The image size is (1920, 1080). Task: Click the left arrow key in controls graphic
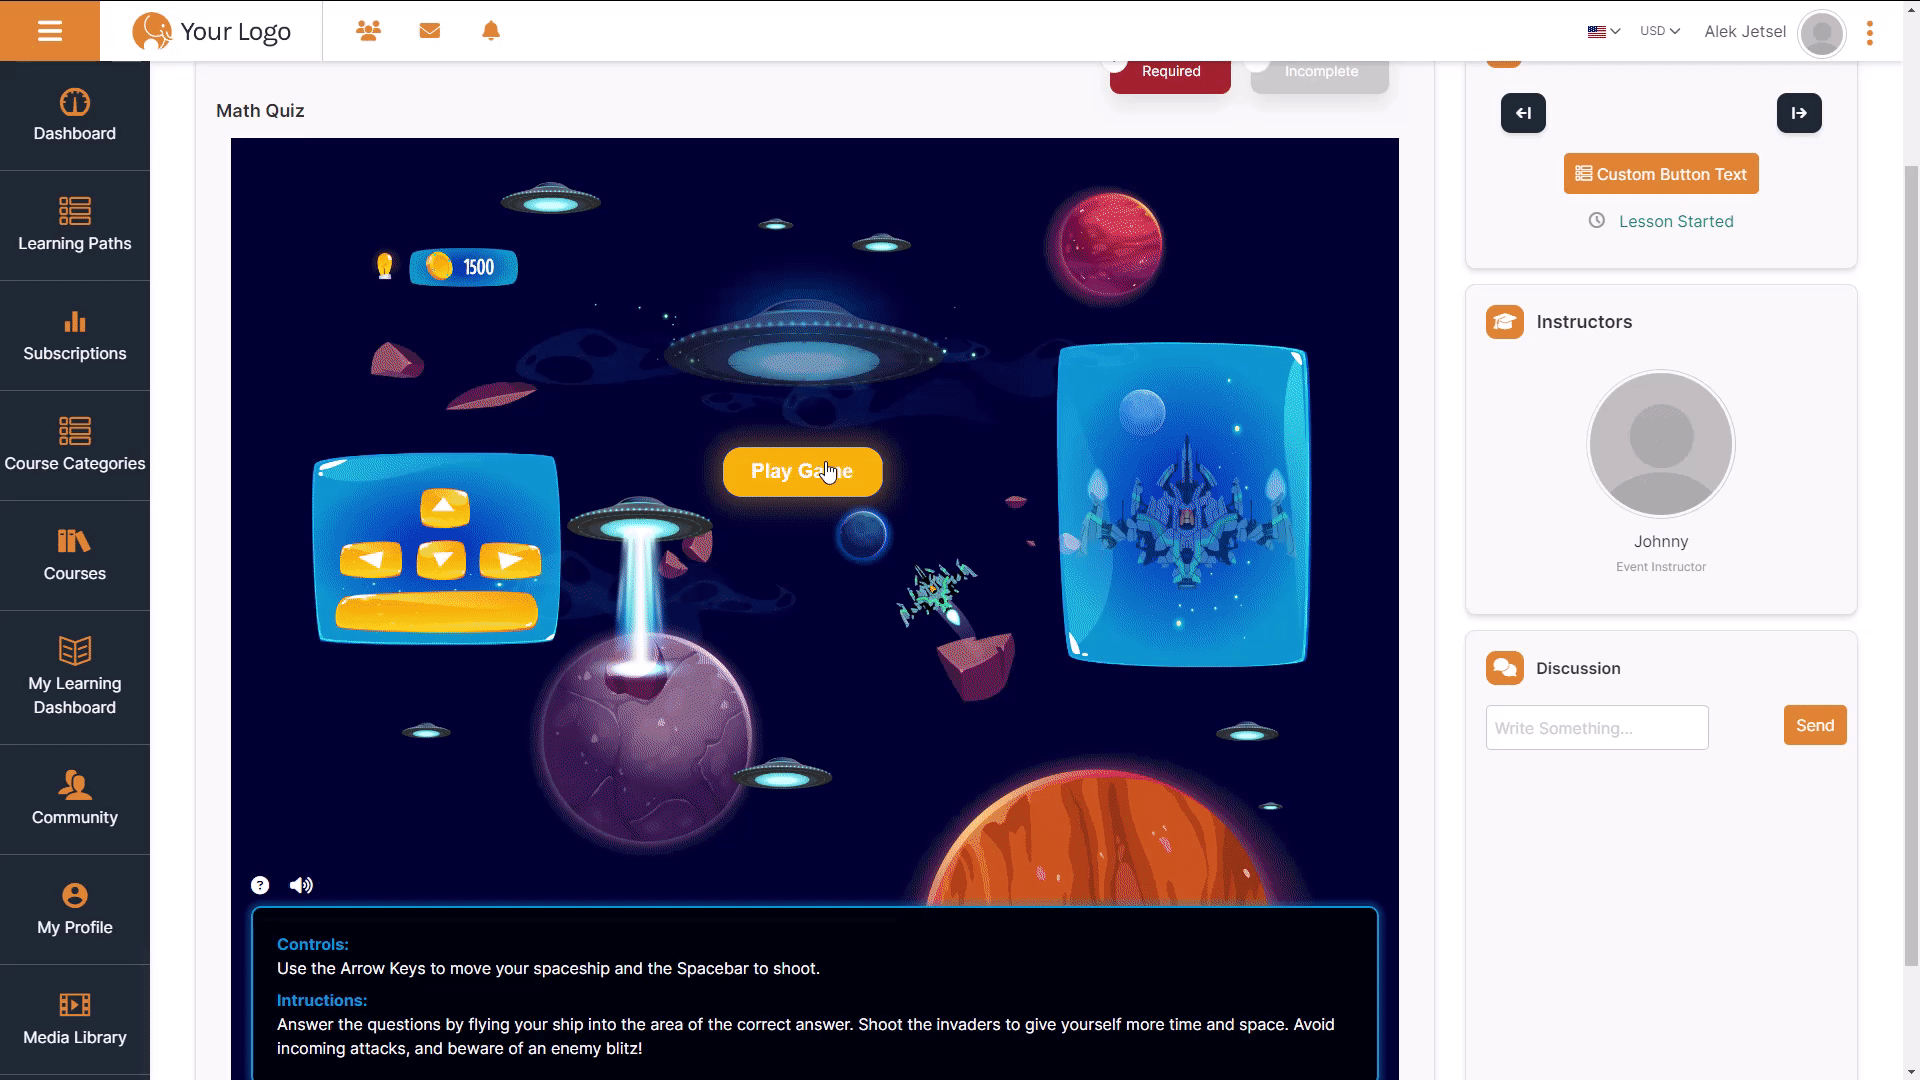pos(371,560)
